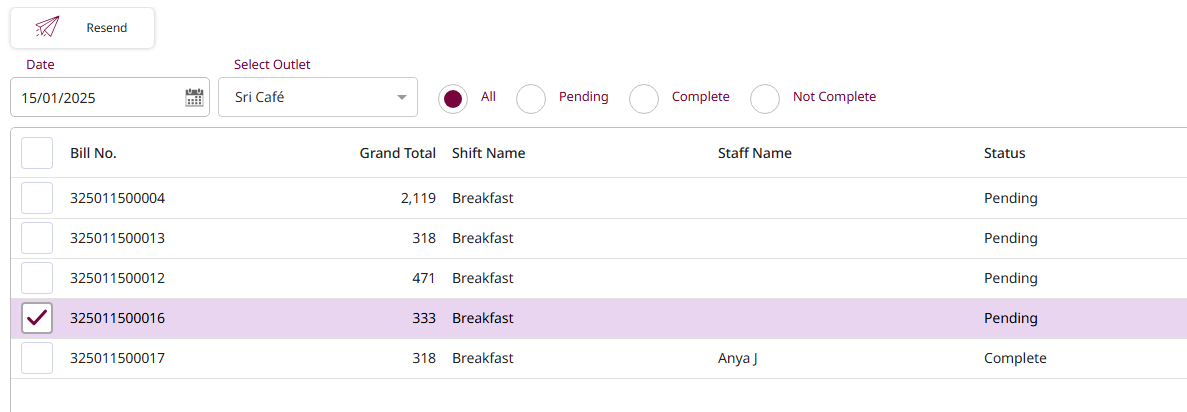1187x412 pixels.
Task: Select the All radio button
Action: (x=453, y=98)
